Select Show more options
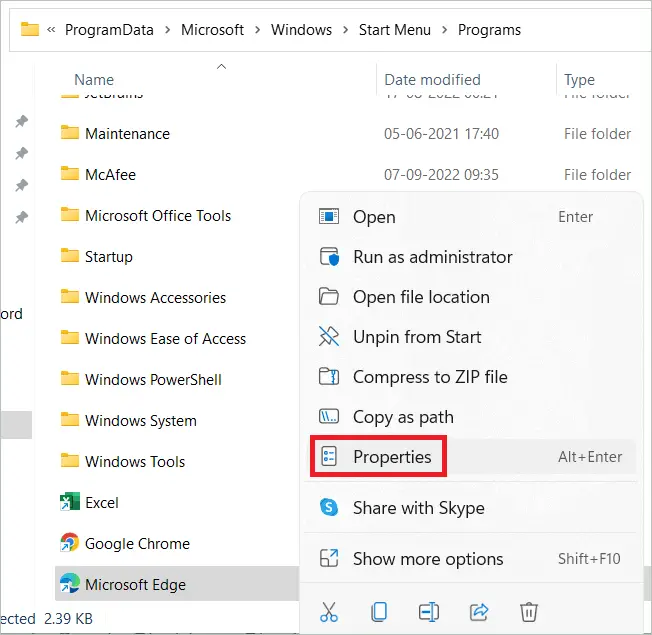This screenshot has width=652, height=635. point(470,558)
